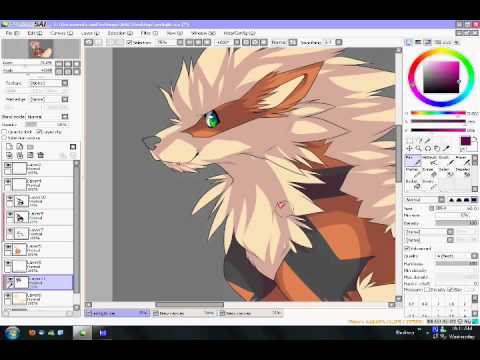Open the Window menu

coord(203,33)
